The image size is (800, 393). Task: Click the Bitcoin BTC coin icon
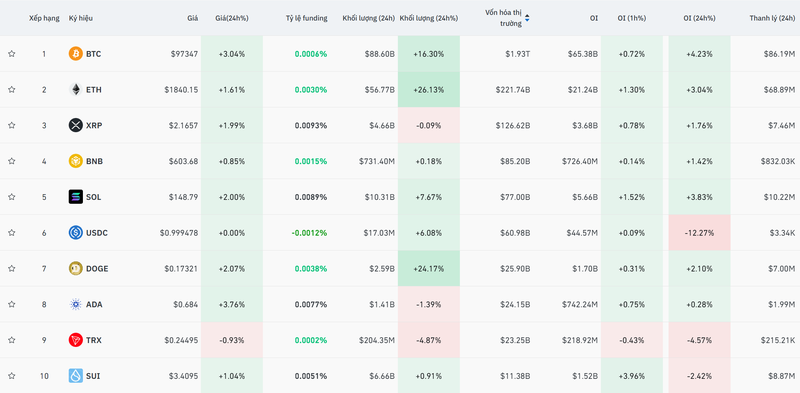(x=76, y=54)
